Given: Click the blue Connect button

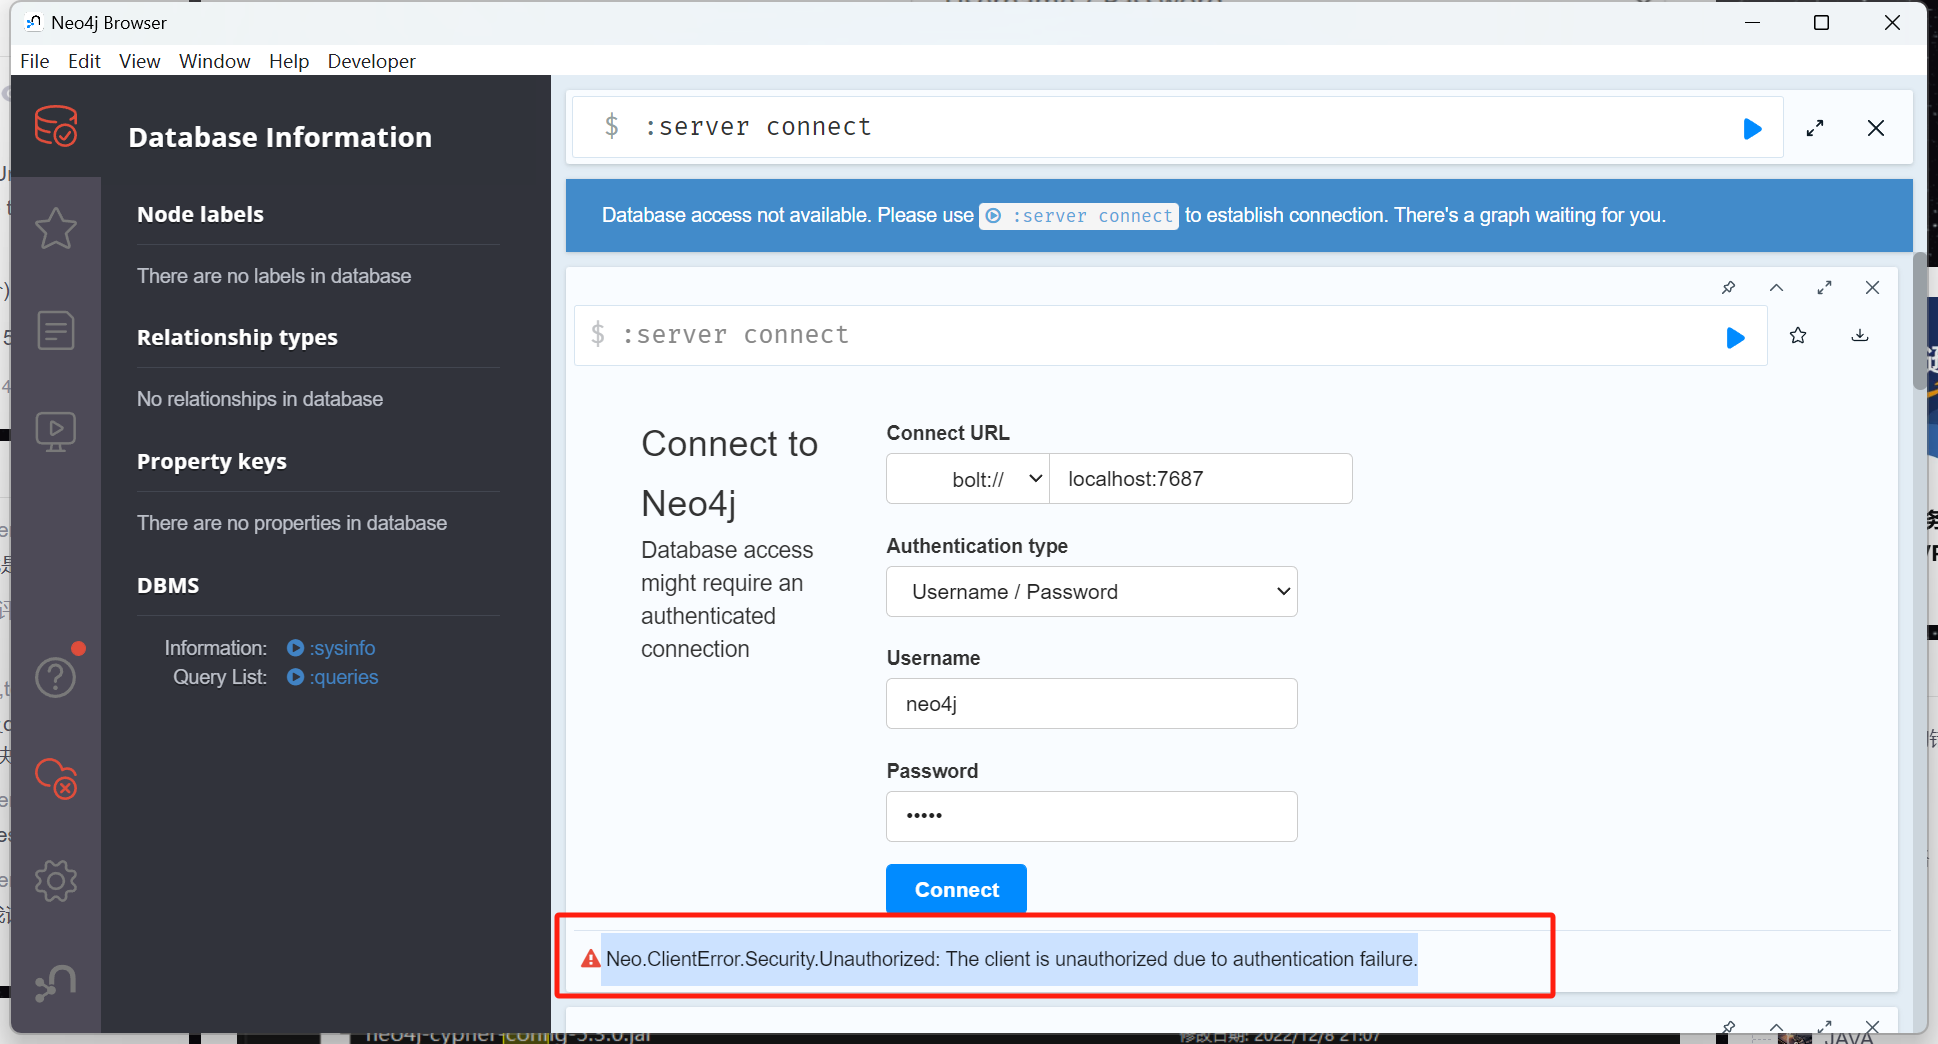Looking at the screenshot, I should coord(956,889).
